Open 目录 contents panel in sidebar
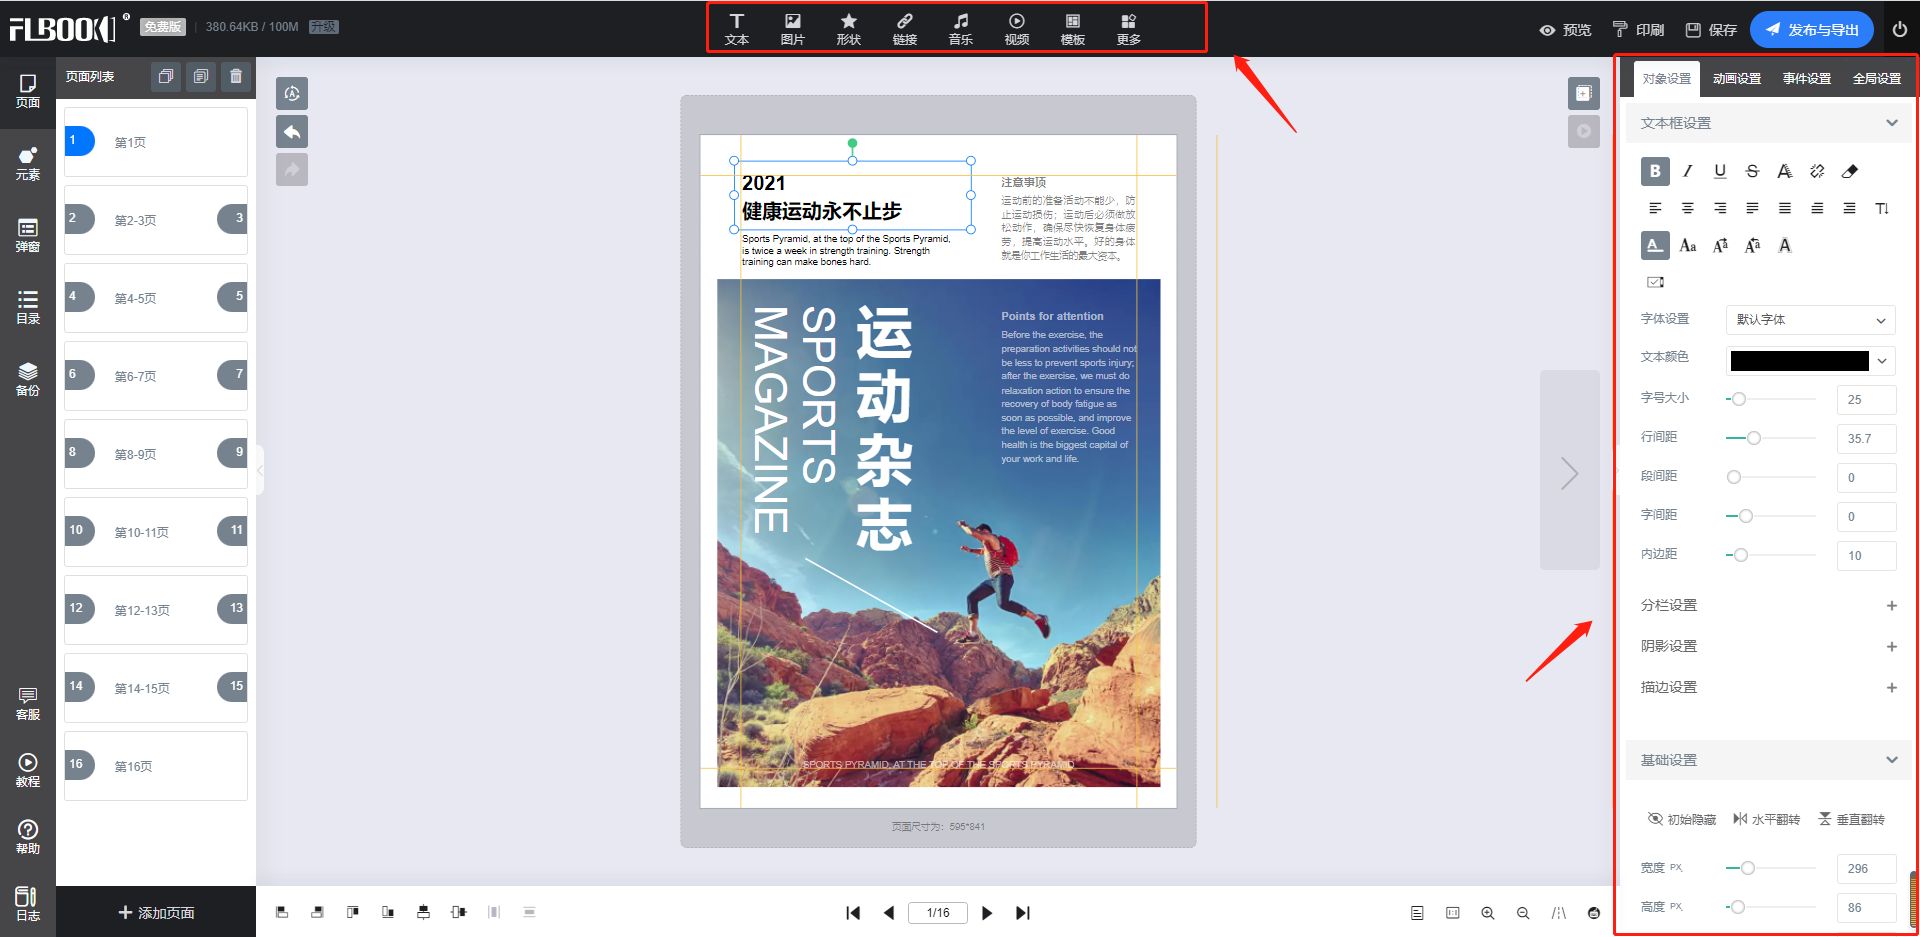This screenshot has width=1920, height=937. 28,308
